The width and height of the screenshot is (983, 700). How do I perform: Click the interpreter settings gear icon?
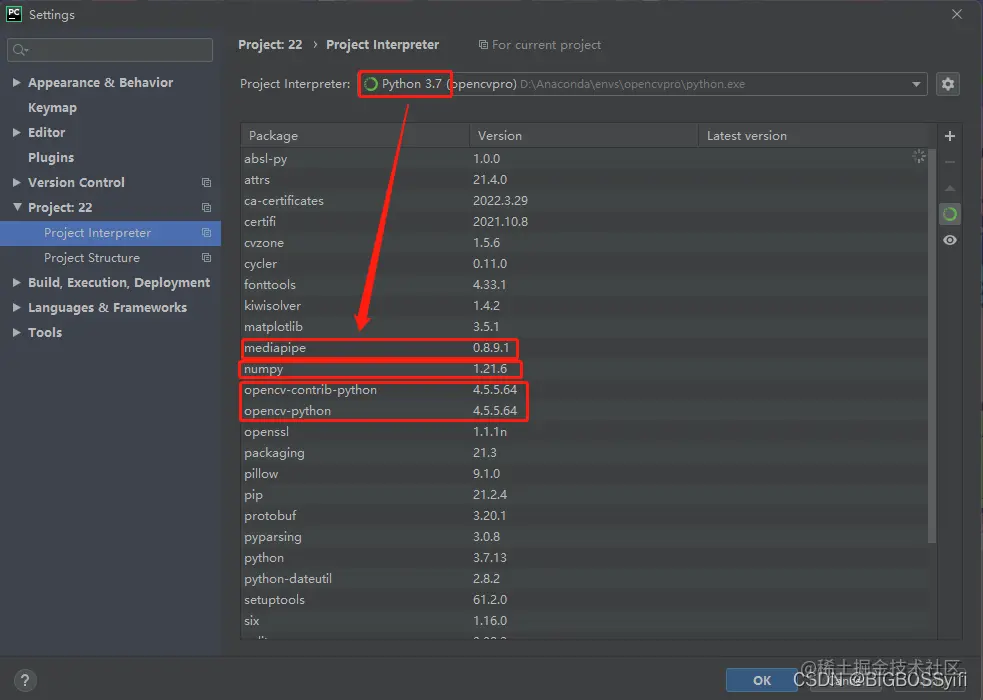(x=947, y=84)
